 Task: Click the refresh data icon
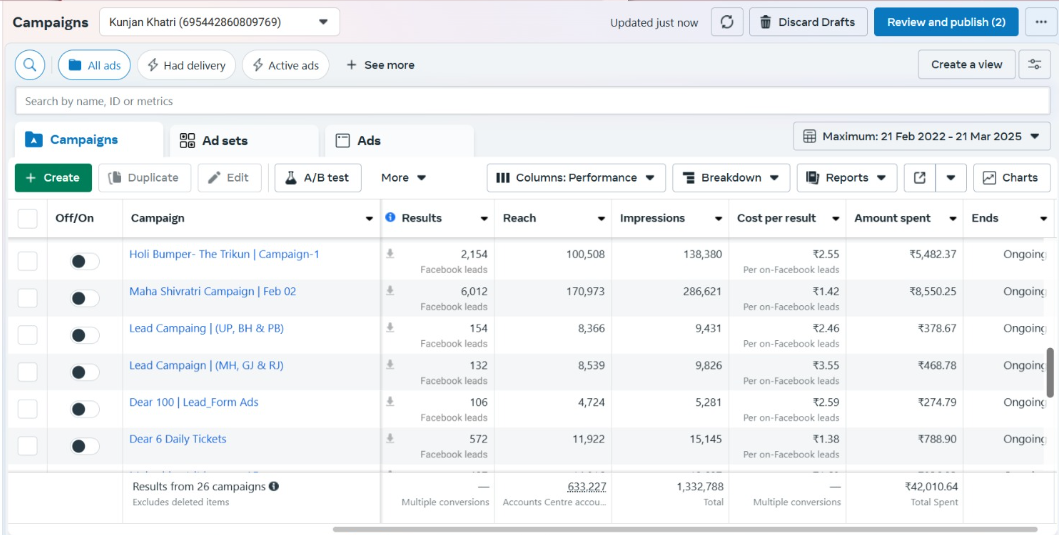point(726,22)
